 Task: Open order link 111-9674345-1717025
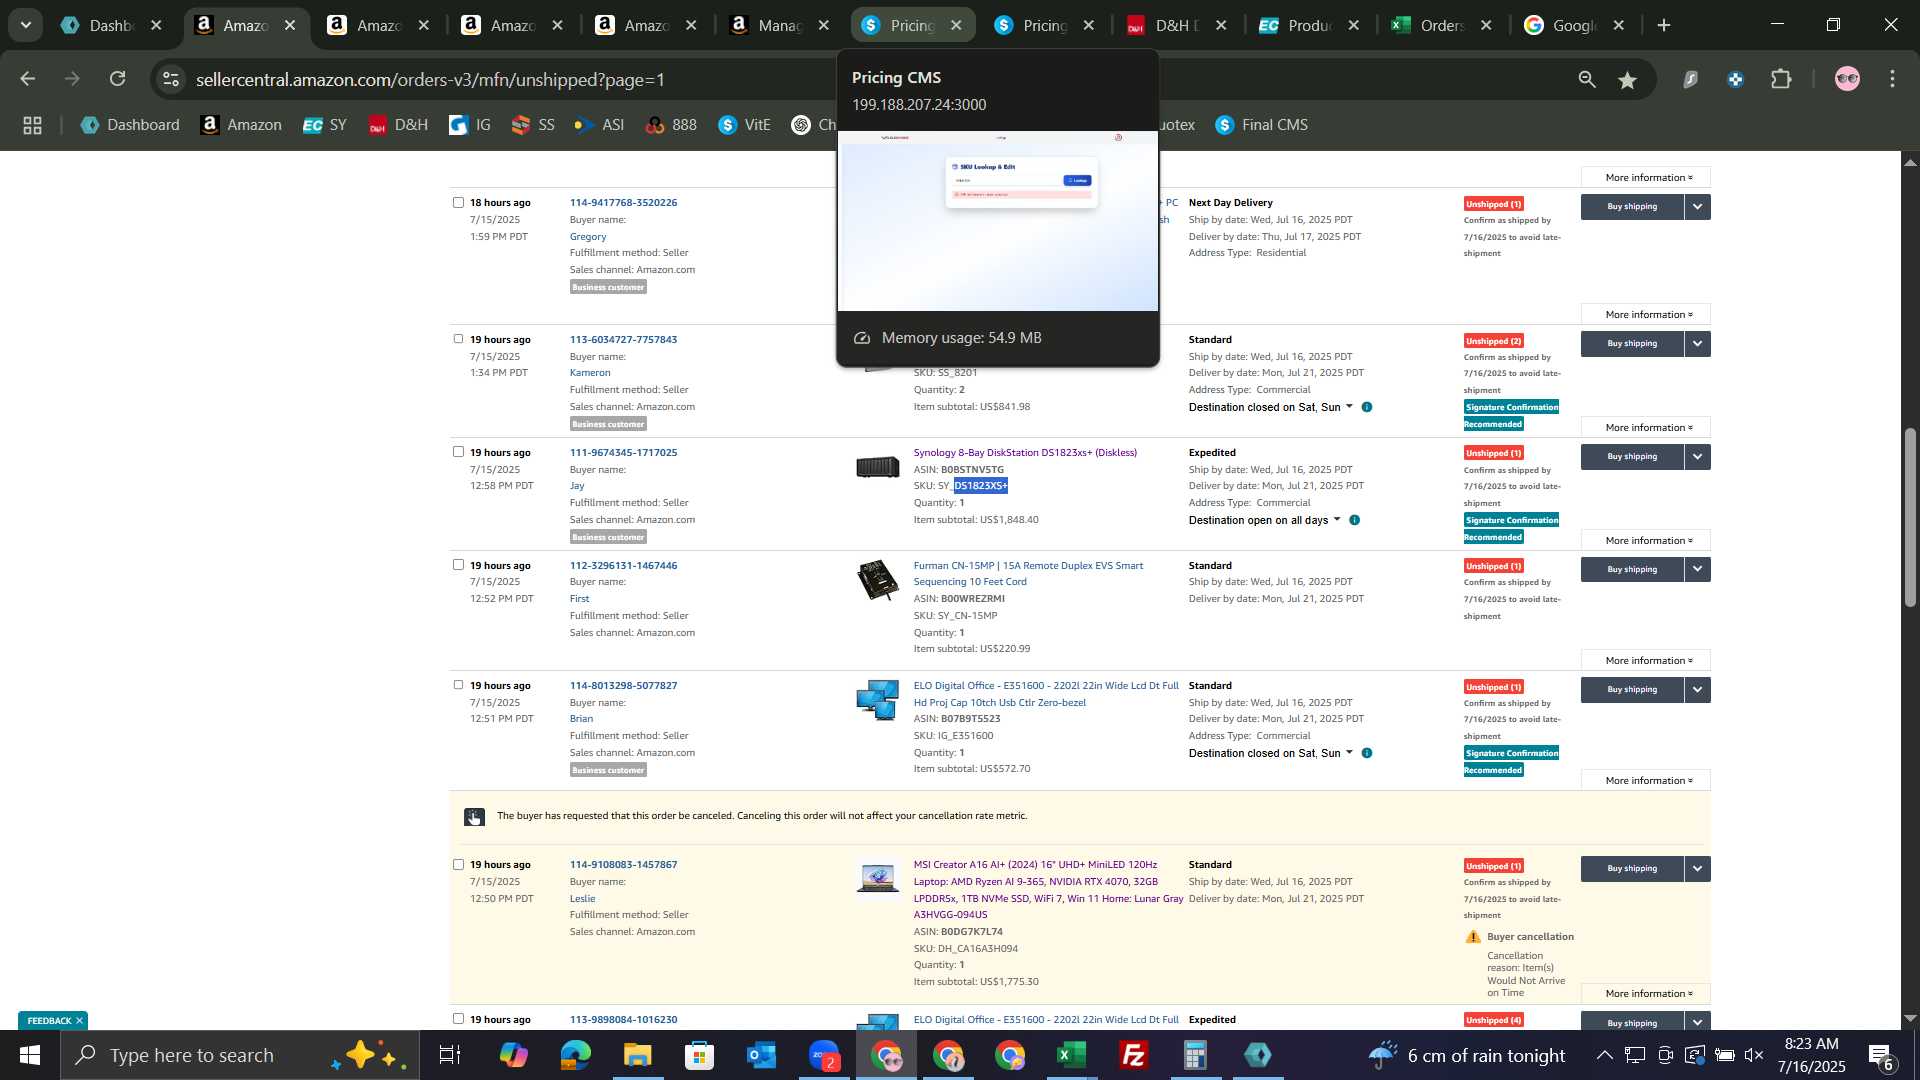coord(623,453)
